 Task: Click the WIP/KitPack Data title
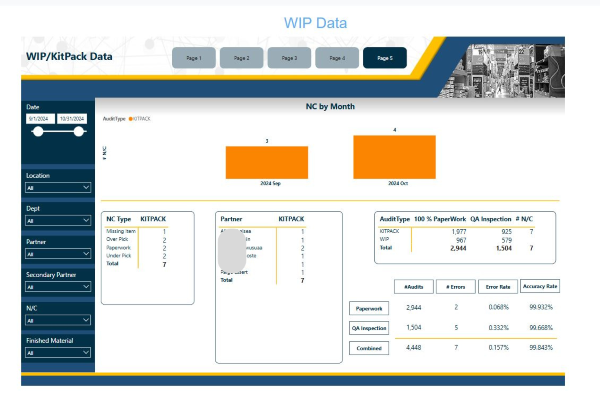pos(69,56)
